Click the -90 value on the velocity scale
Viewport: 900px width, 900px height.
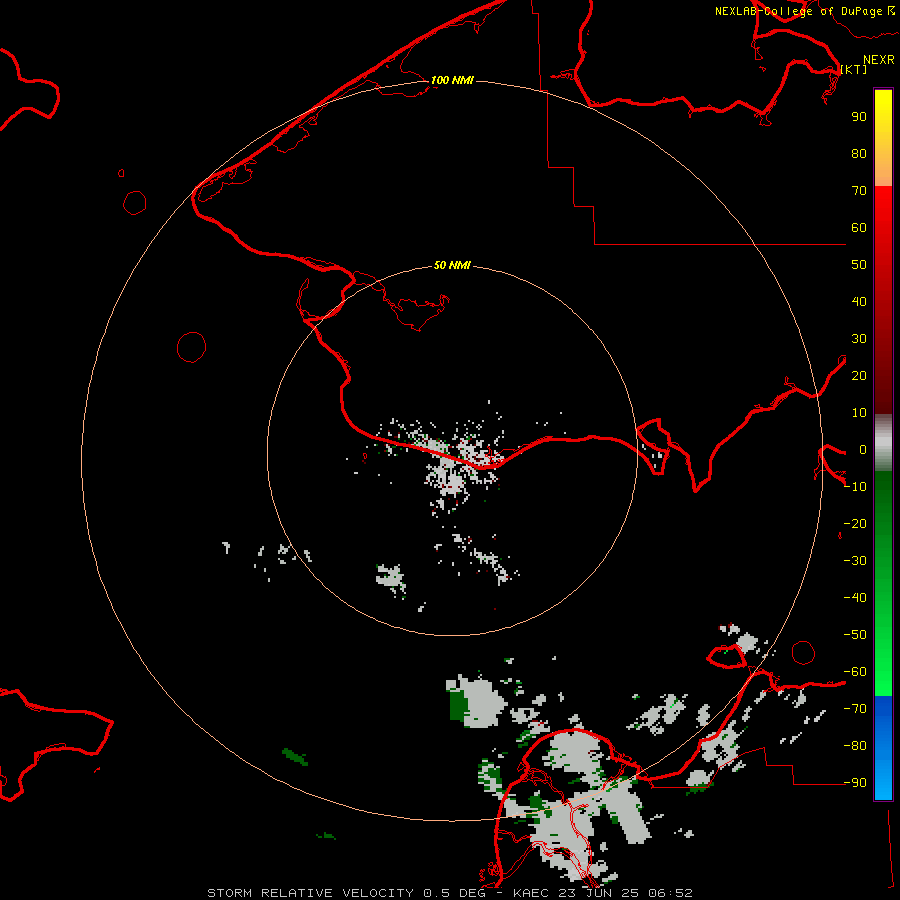pos(855,782)
